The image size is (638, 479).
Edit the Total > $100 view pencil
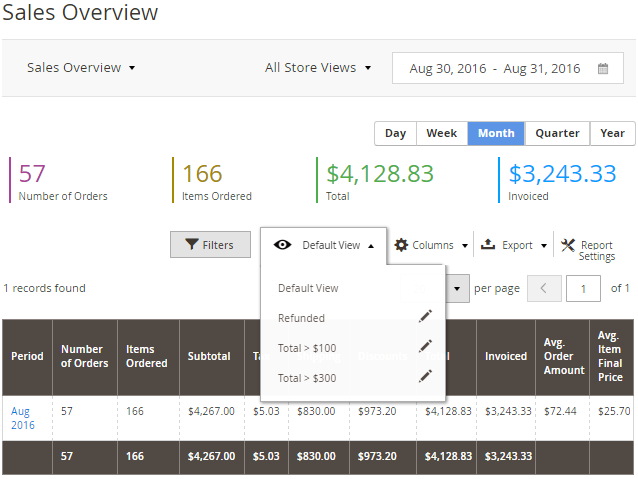[425, 346]
